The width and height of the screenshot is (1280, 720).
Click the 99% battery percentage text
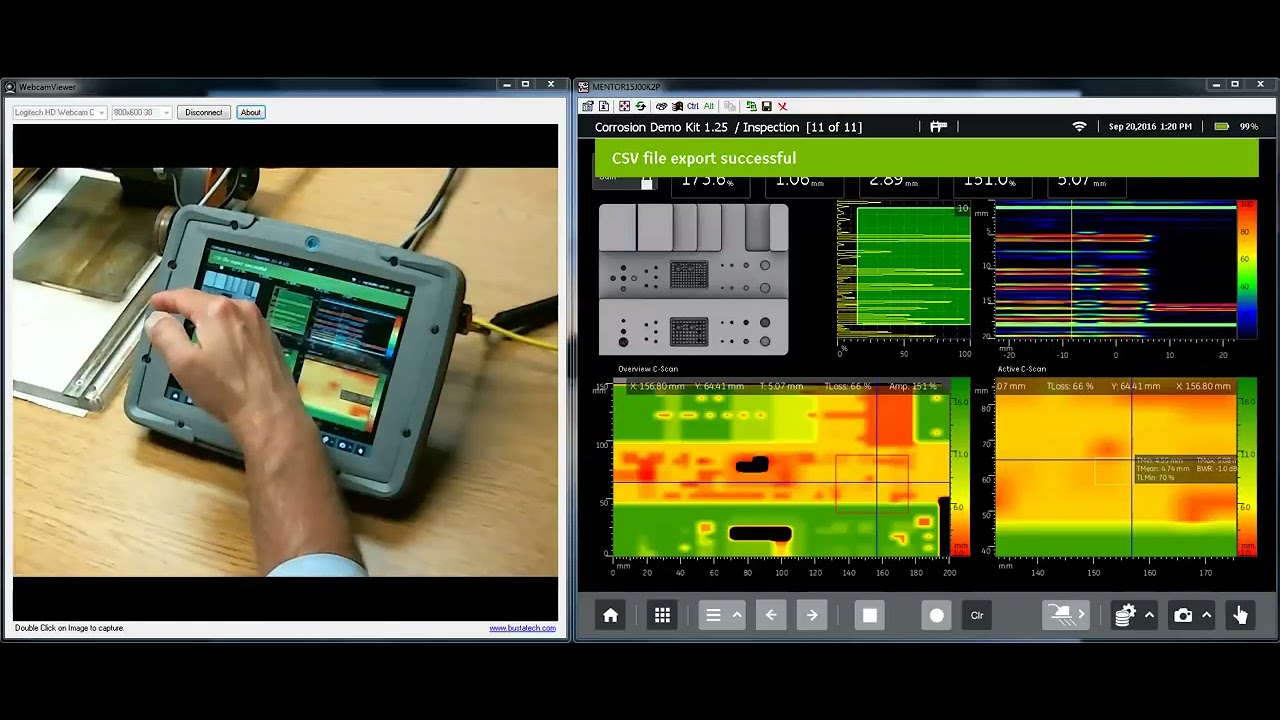coord(1249,127)
